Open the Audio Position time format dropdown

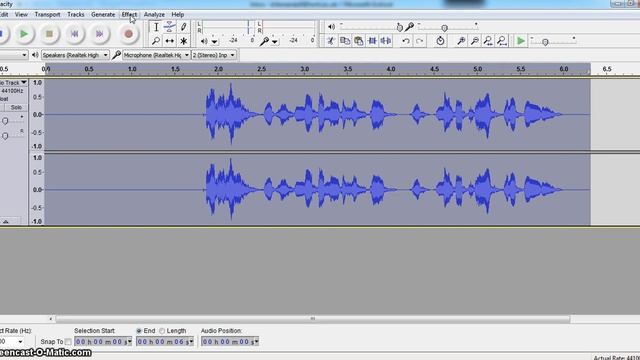tap(256, 342)
